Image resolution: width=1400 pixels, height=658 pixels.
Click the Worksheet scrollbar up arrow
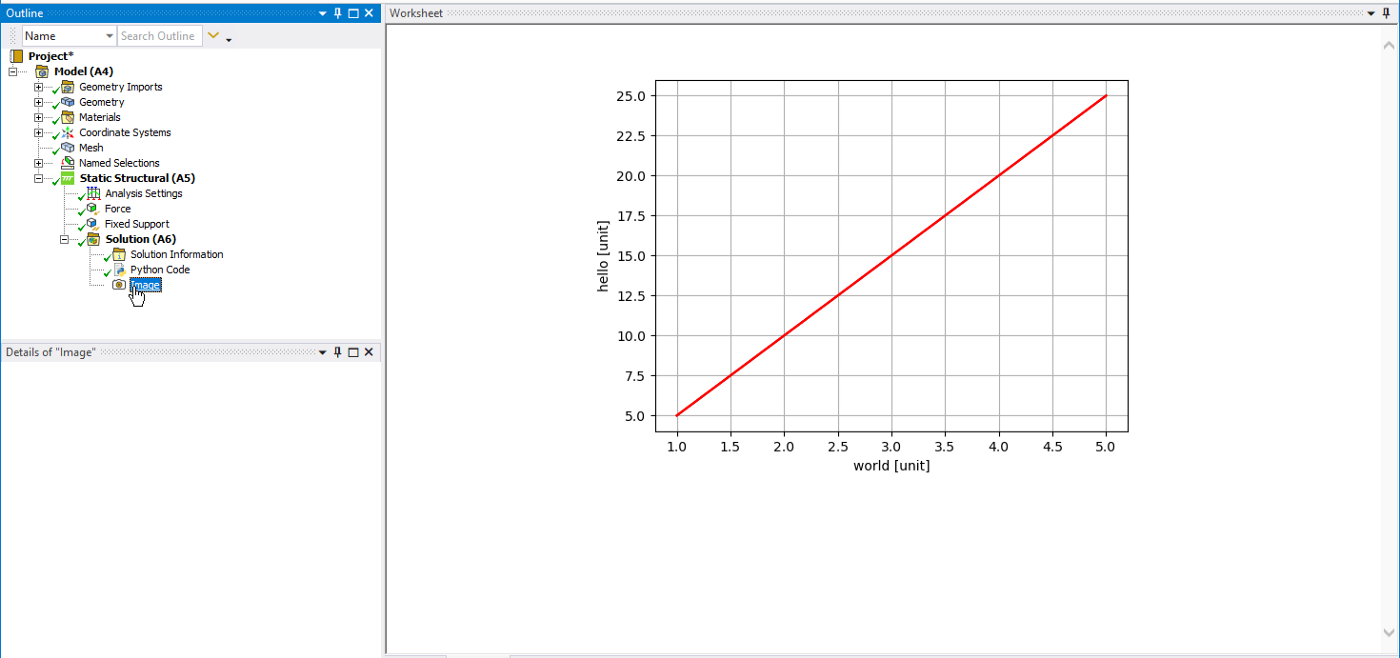tap(1391, 46)
